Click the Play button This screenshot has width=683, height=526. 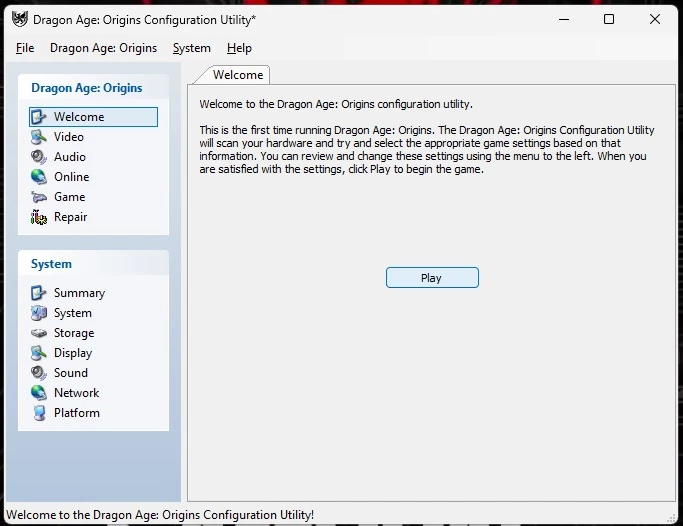pos(432,278)
